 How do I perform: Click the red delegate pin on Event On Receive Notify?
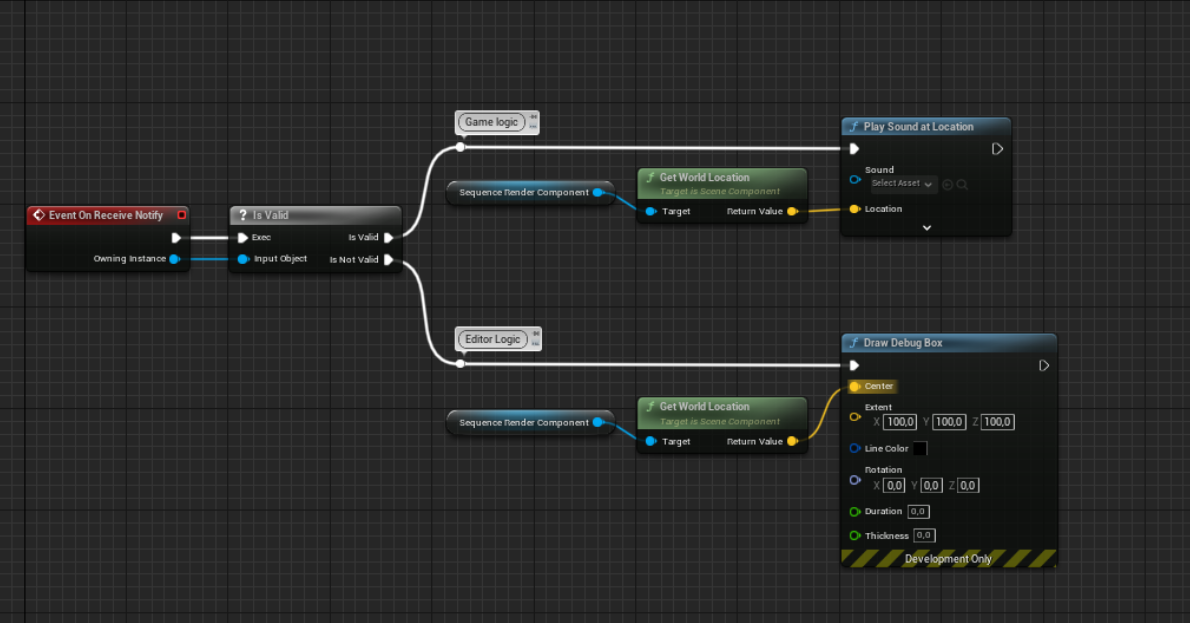[x=181, y=215]
